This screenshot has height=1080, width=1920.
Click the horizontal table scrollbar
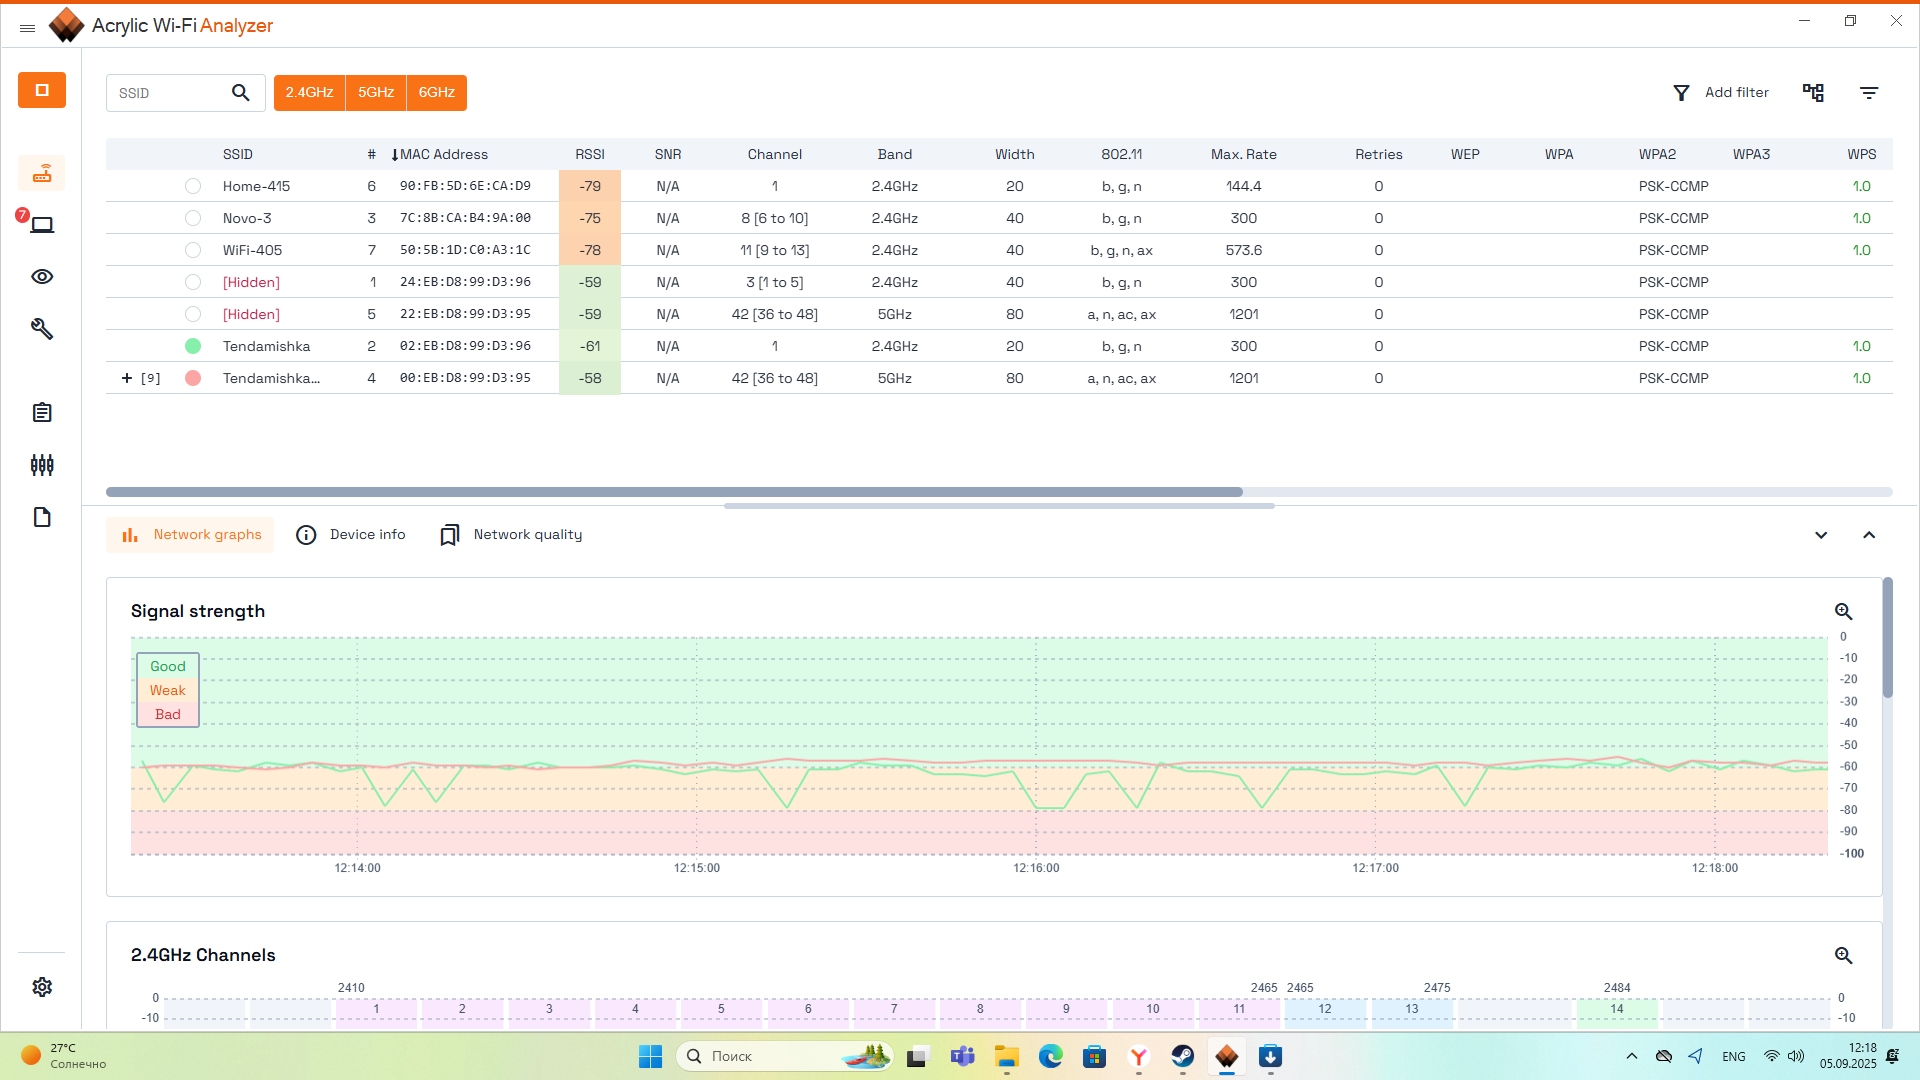(x=674, y=492)
